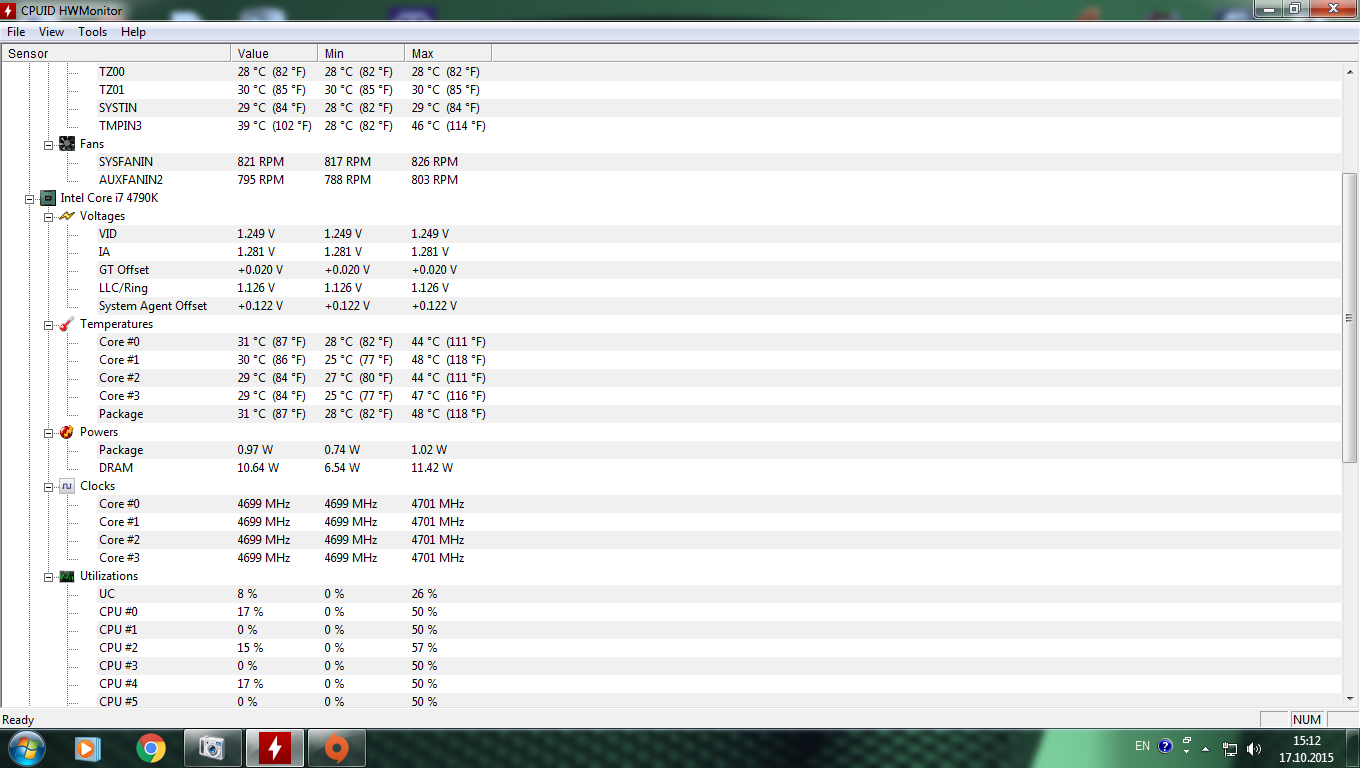Open Google Chrome from the taskbar
This screenshot has height=768, width=1360.
point(151,748)
